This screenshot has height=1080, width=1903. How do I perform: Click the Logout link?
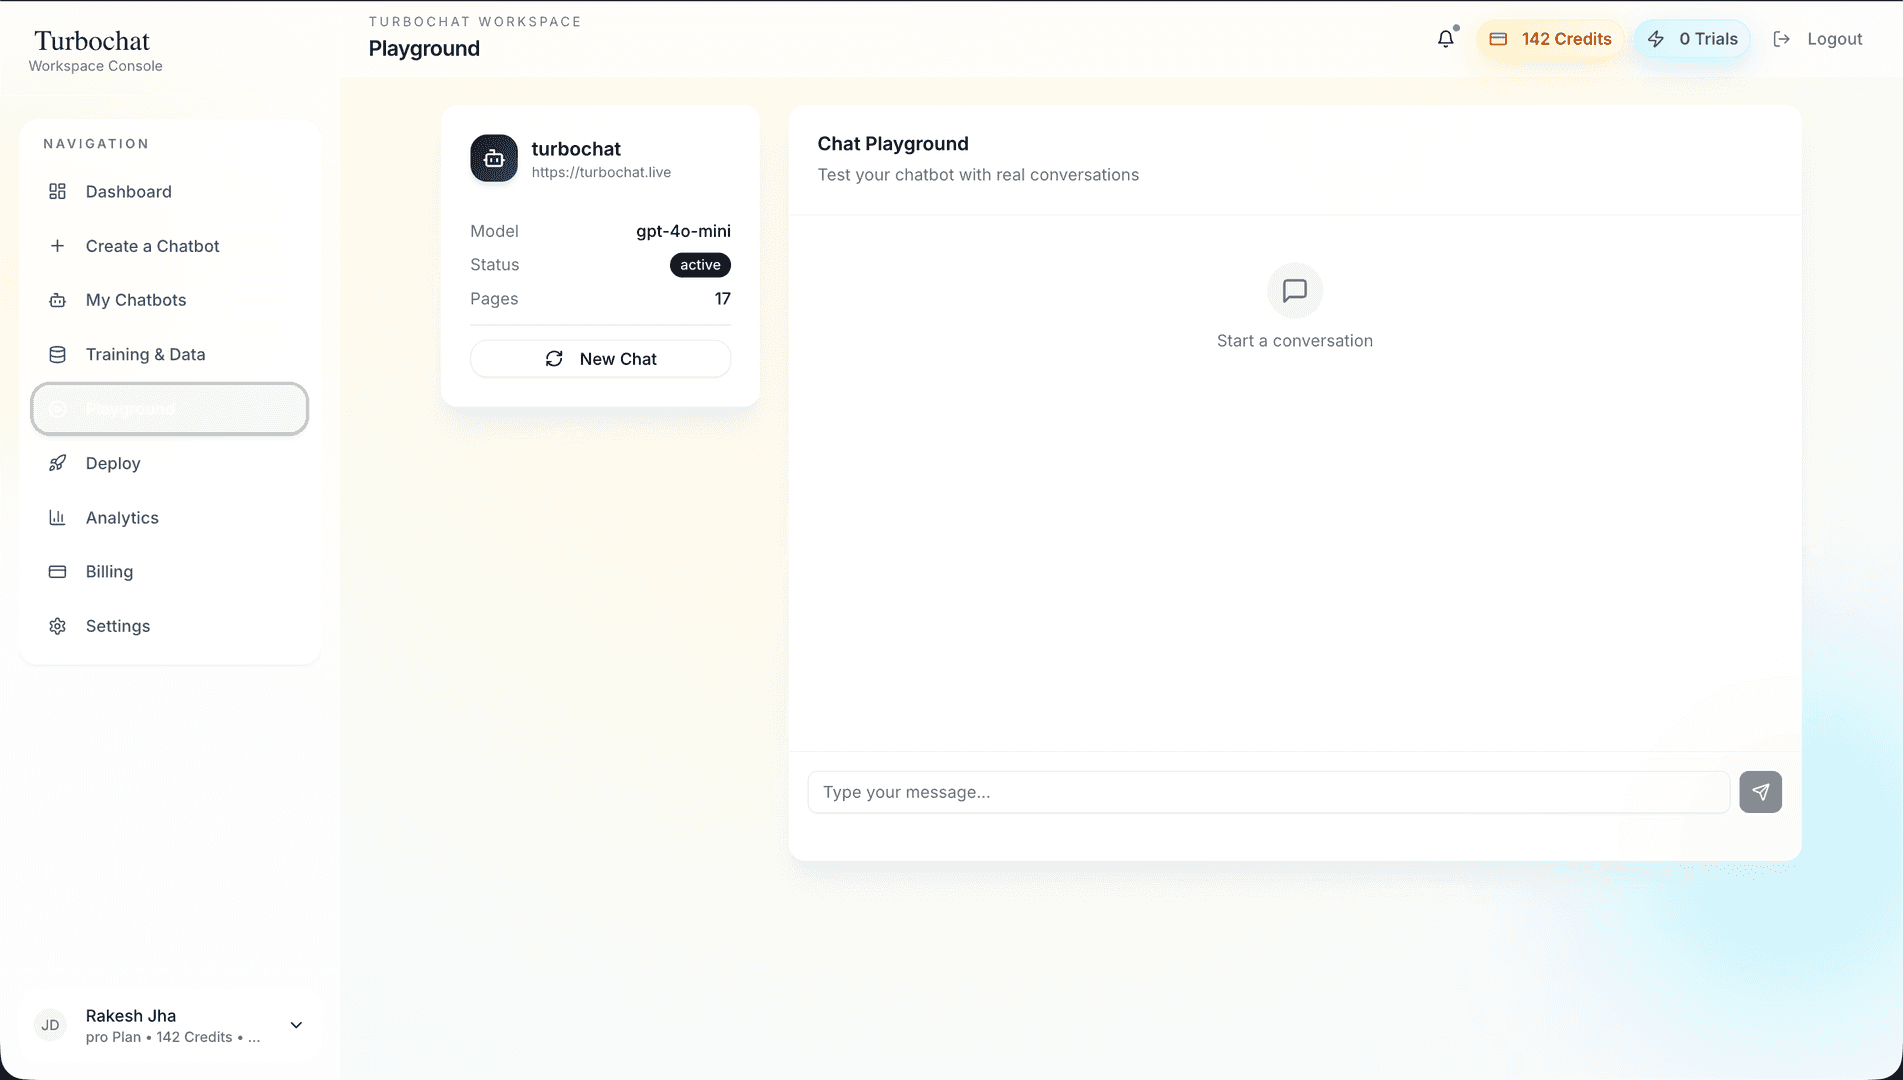[x=1818, y=39]
